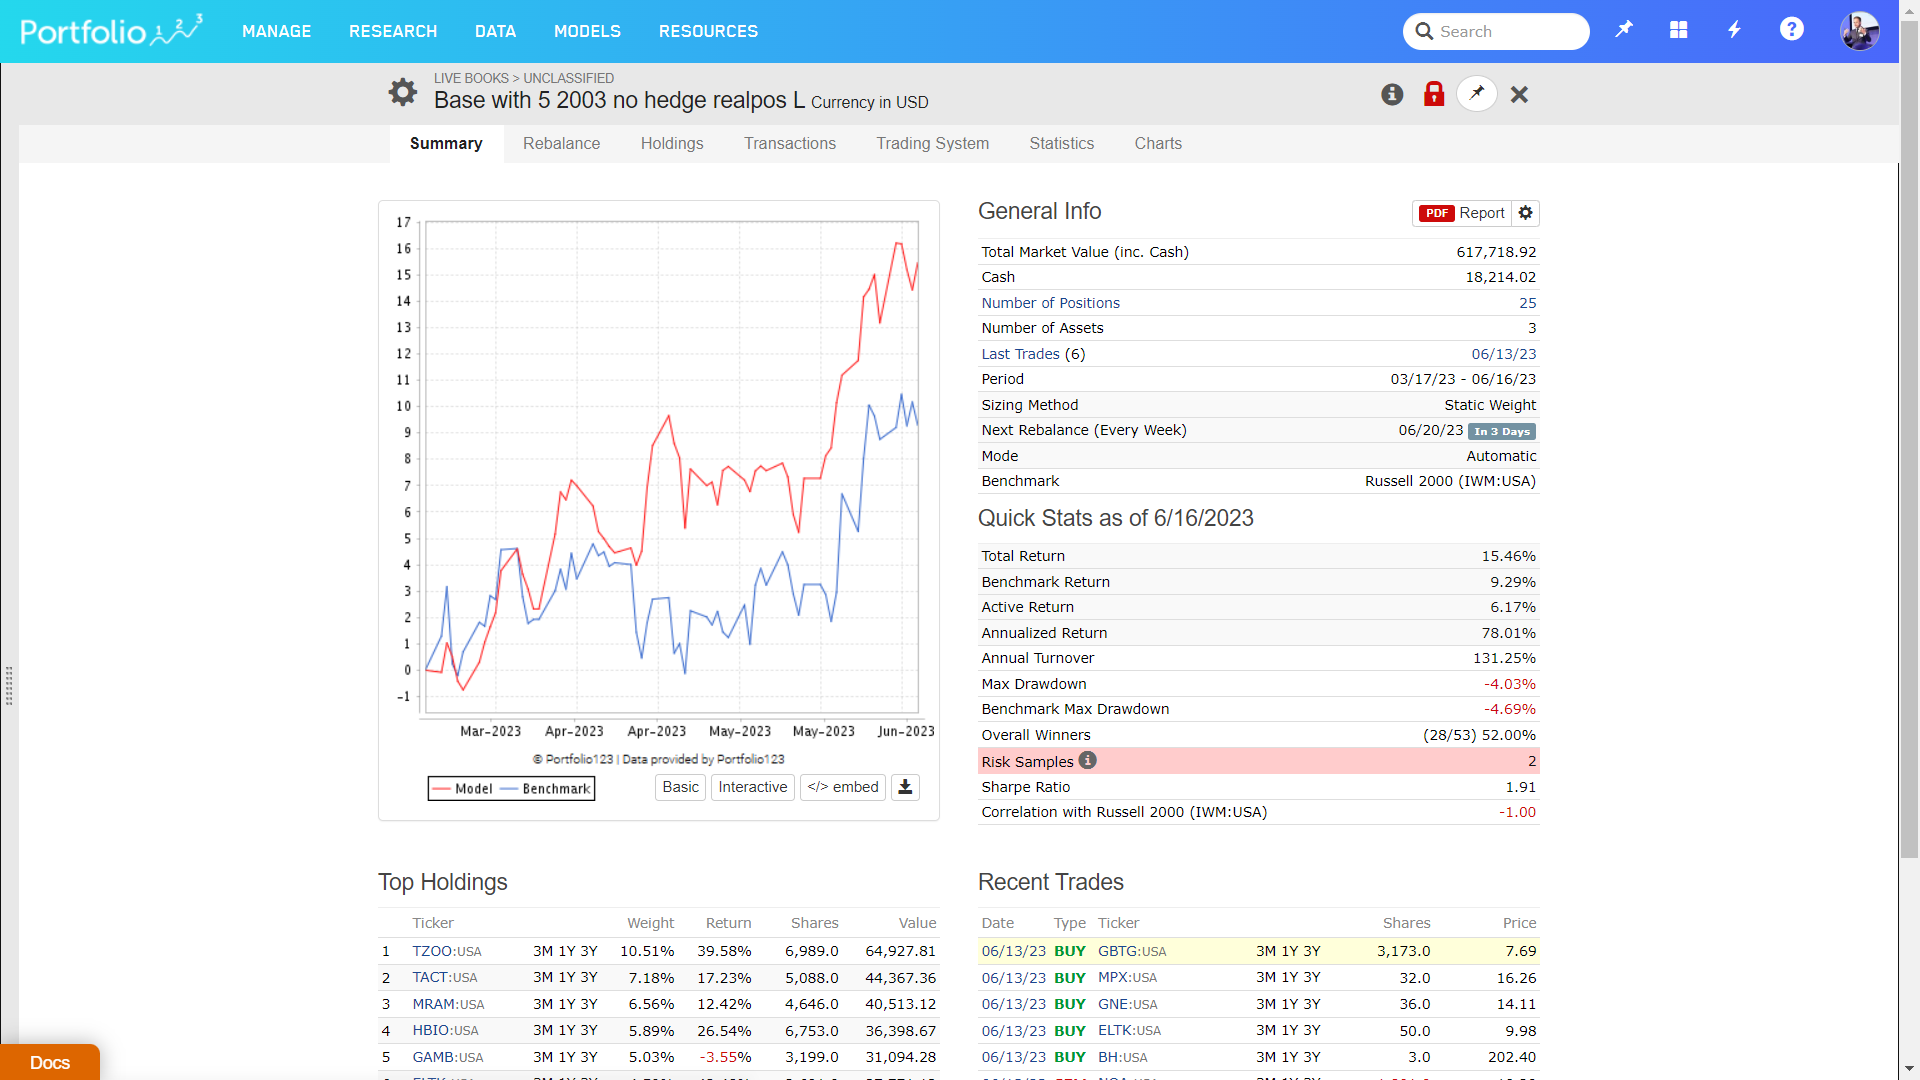Download the chart using the download icon
1920x1080 pixels.
coord(905,787)
